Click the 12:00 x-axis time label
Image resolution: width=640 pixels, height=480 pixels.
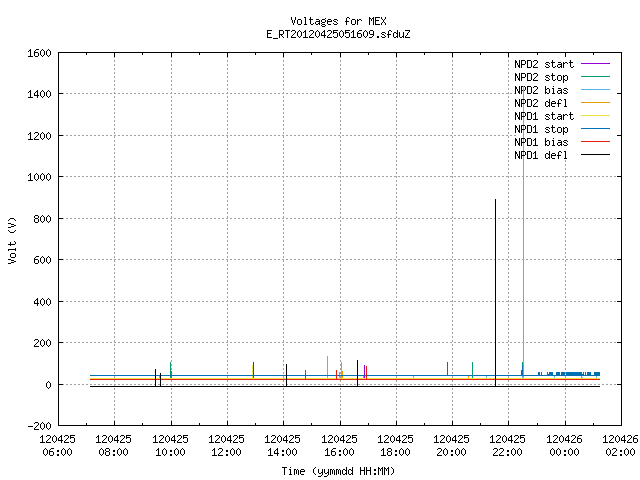[226, 452]
